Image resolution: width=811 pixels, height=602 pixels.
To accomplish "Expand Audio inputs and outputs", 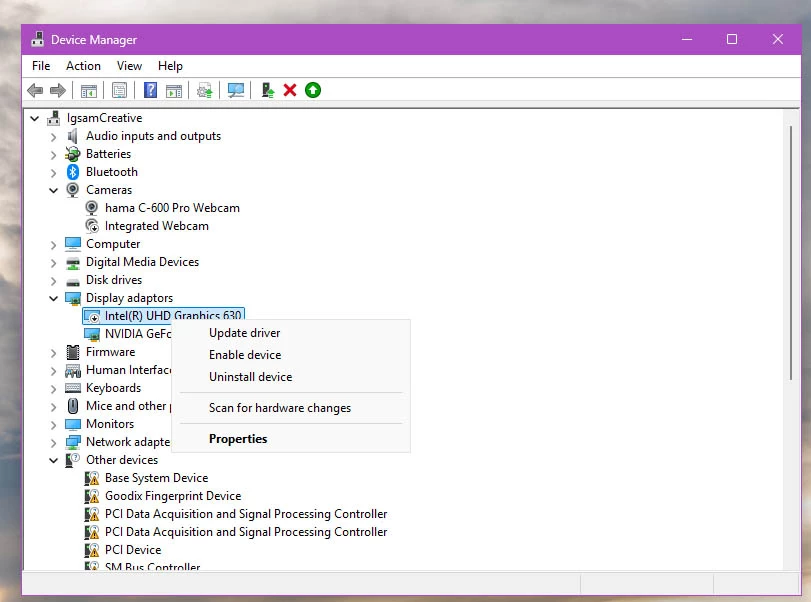I will tap(53, 137).
